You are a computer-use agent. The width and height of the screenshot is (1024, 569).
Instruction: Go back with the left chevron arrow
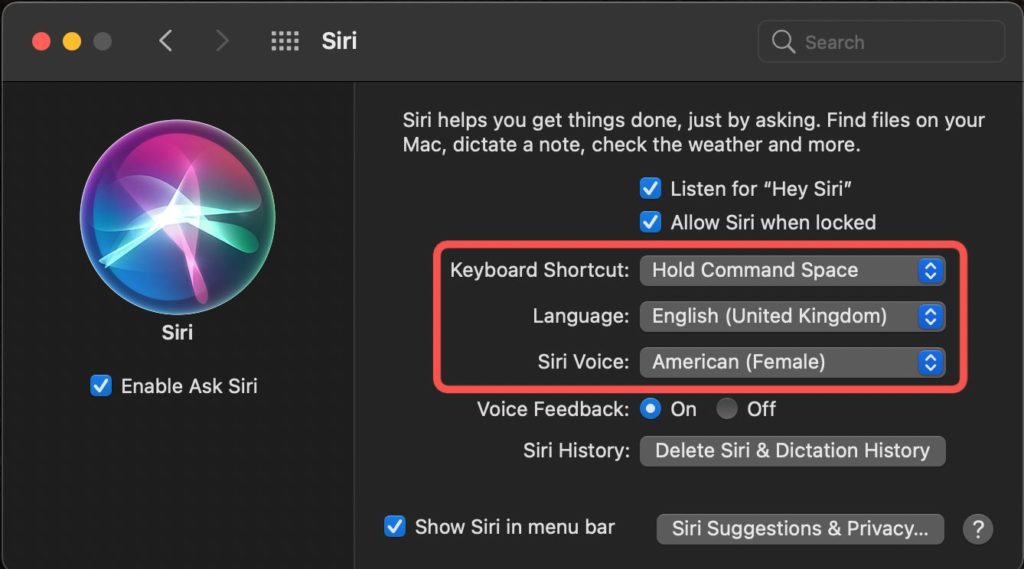coord(165,41)
